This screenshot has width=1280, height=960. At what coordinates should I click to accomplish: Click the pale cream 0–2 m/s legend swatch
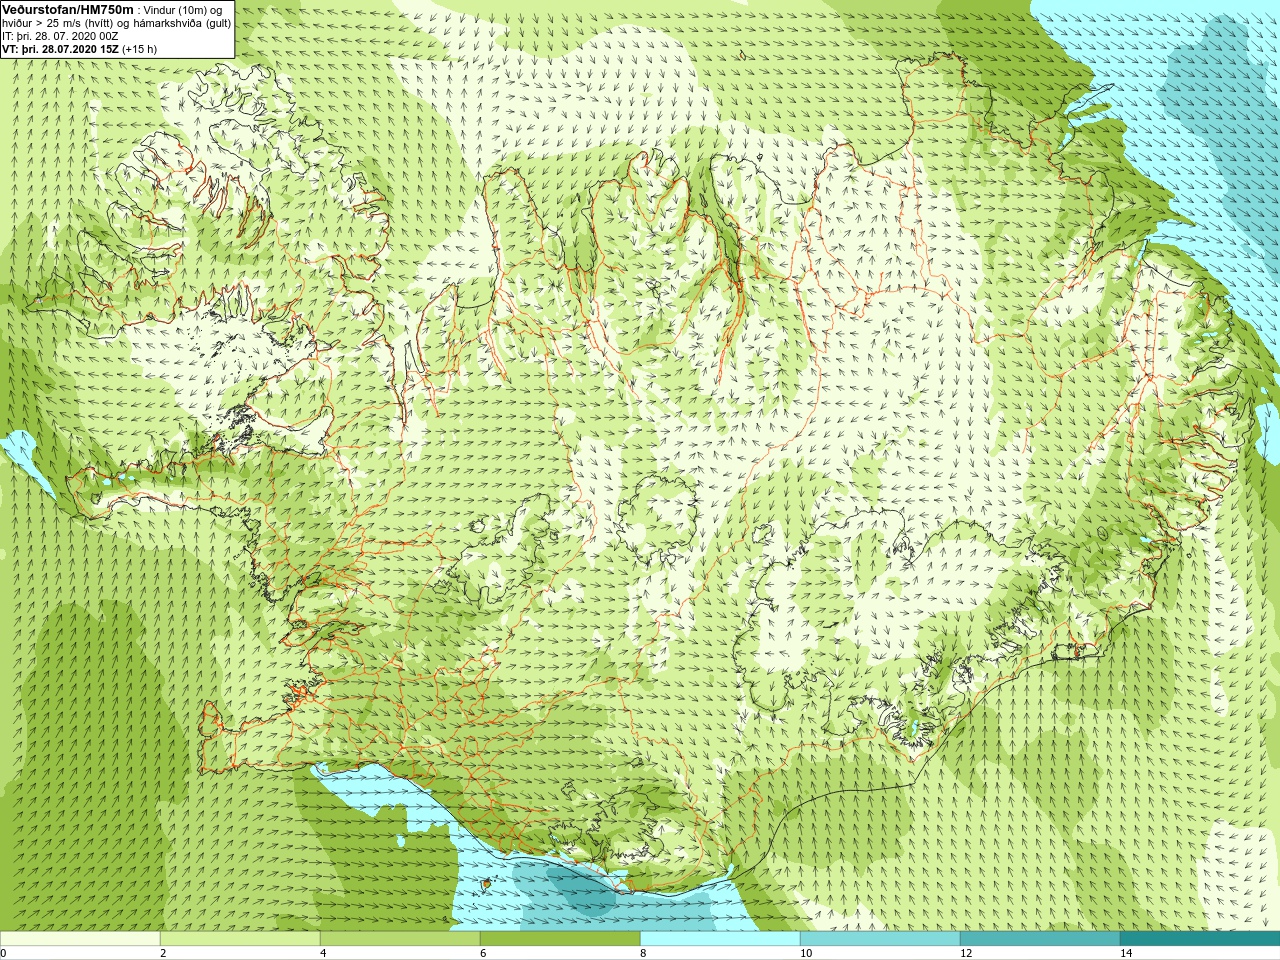click(80, 939)
